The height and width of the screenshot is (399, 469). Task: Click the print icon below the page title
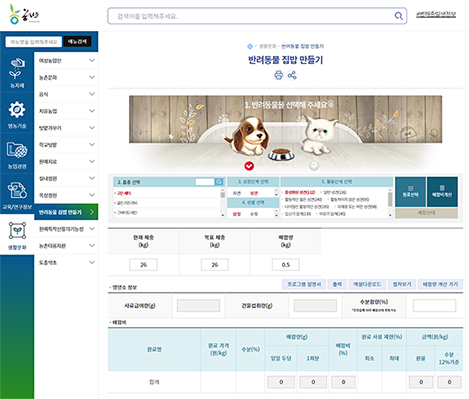(x=279, y=75)
